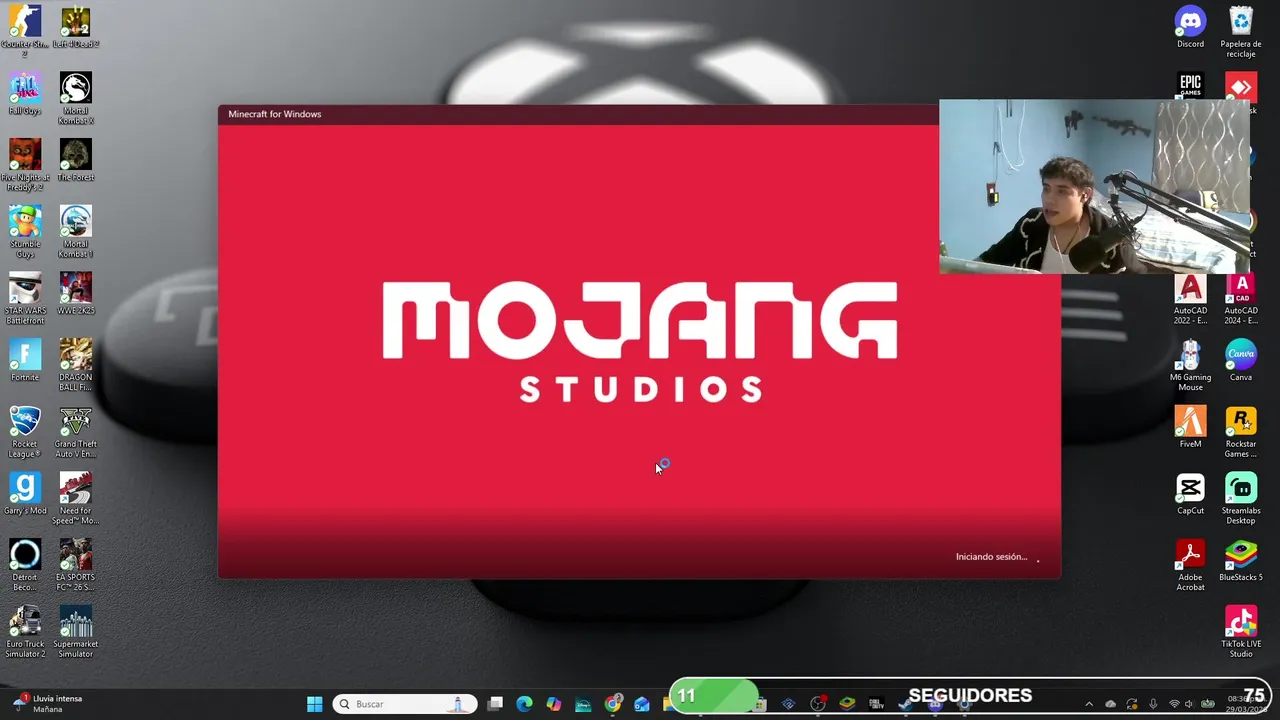Open the Counter-Strike 2 desktop shortcut

[x=25, y=28]
